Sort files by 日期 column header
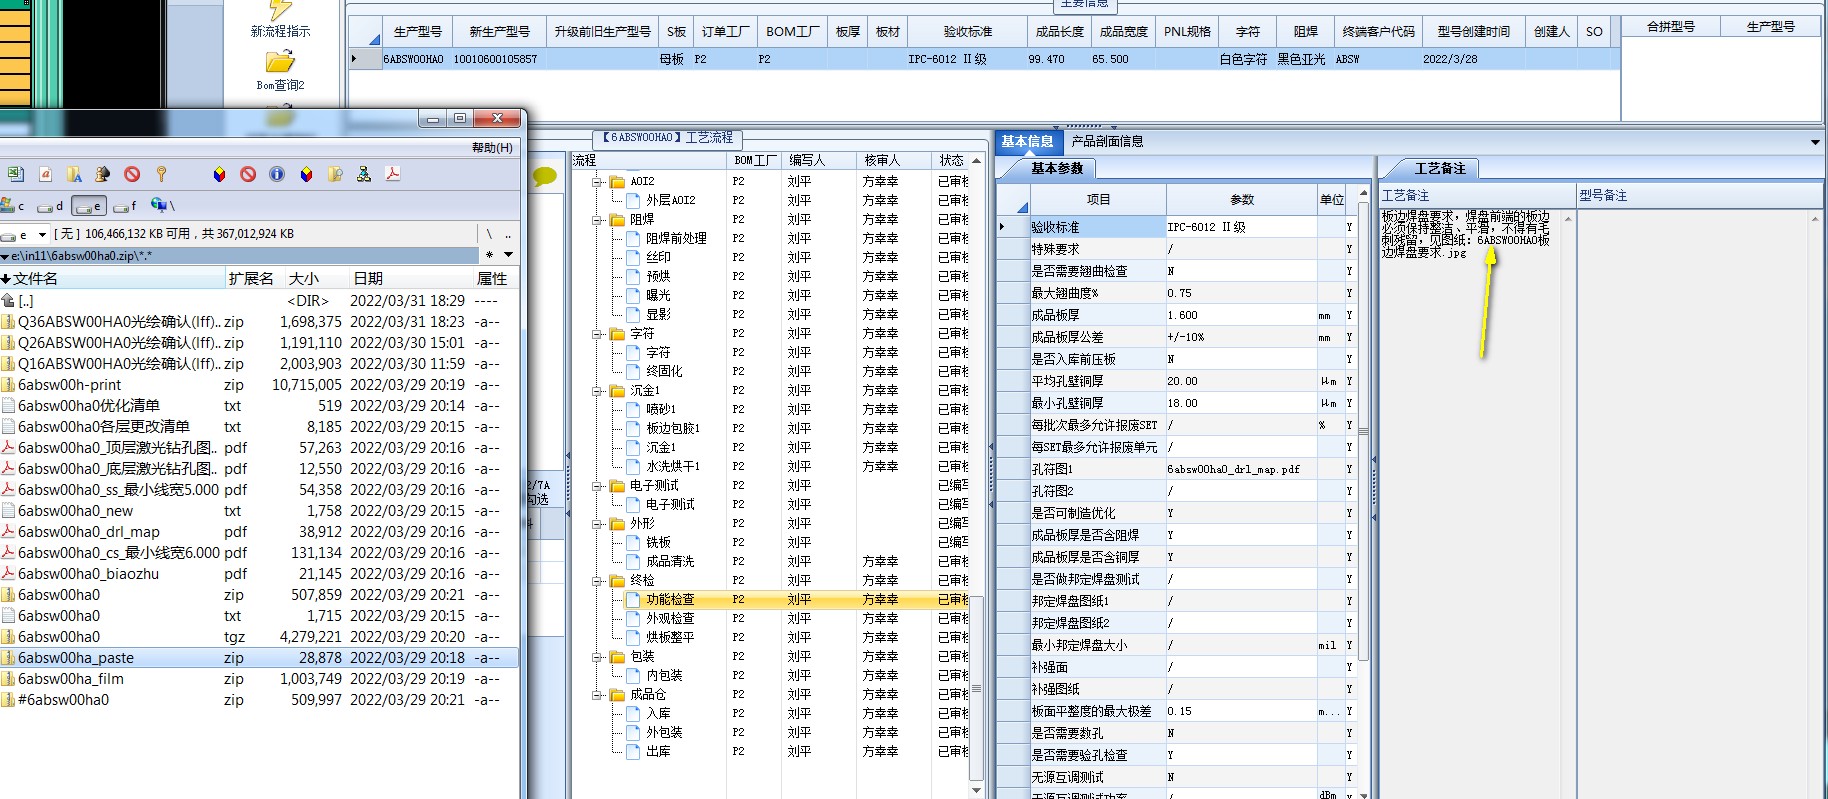 412,278
